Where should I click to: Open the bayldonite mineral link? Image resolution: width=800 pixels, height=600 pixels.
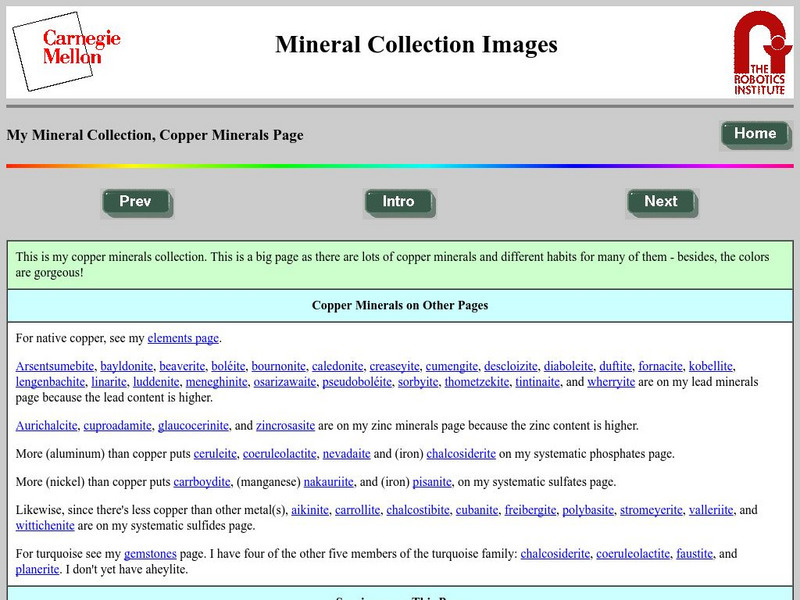(127, 366)
